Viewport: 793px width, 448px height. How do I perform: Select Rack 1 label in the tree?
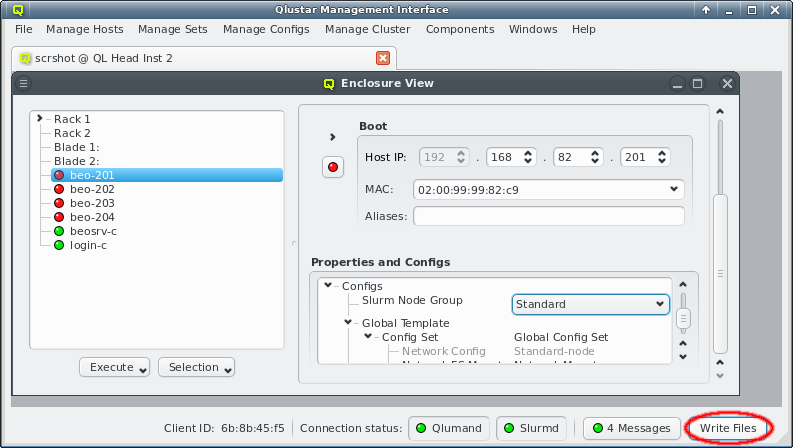pyautogui.click(x=72, y=119)
